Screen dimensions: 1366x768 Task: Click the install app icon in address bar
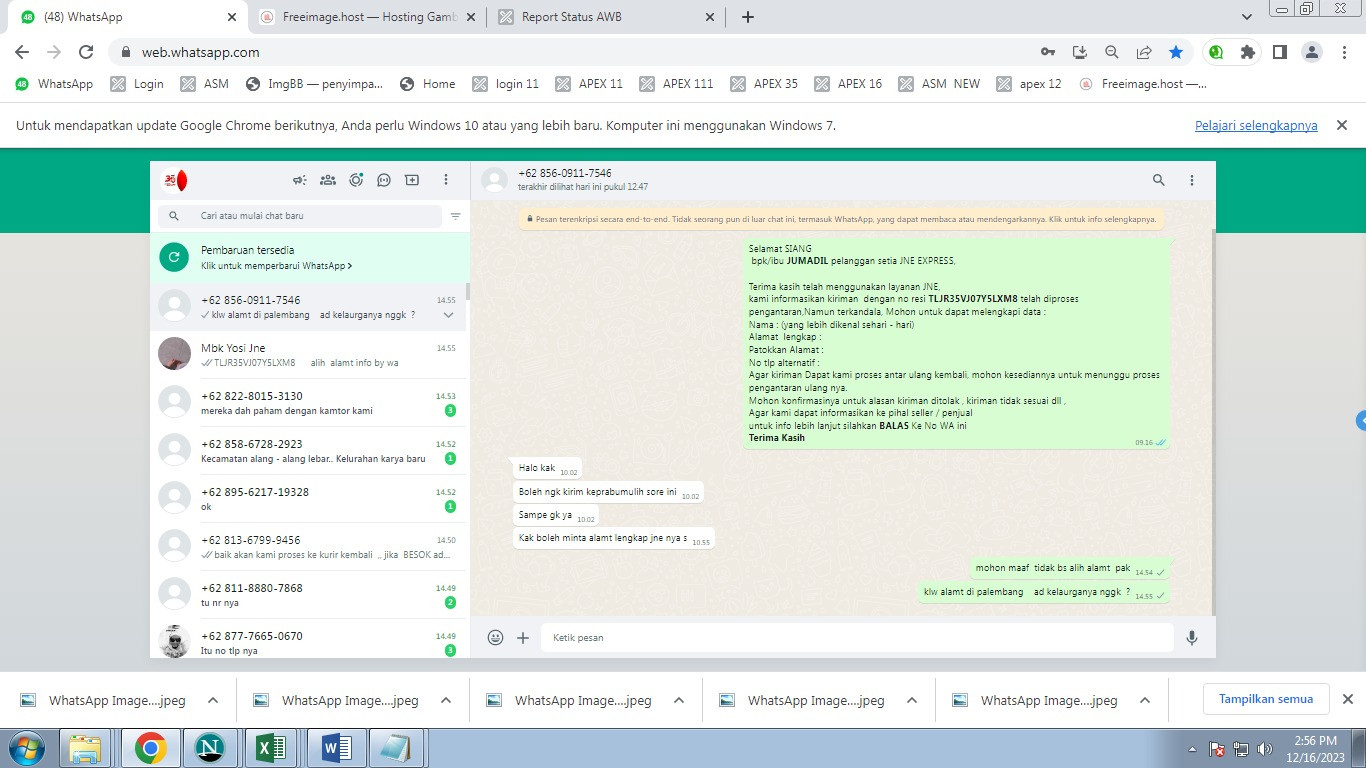click(x=1080, y=52)
